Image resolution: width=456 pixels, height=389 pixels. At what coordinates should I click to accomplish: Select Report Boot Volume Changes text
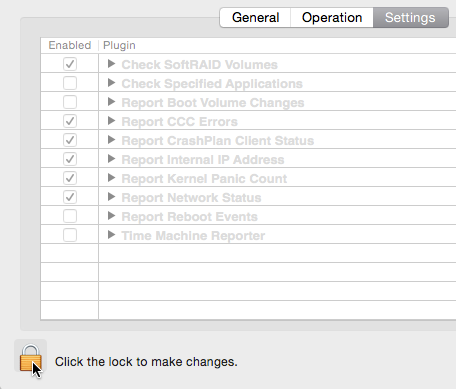tap(213, 103)
